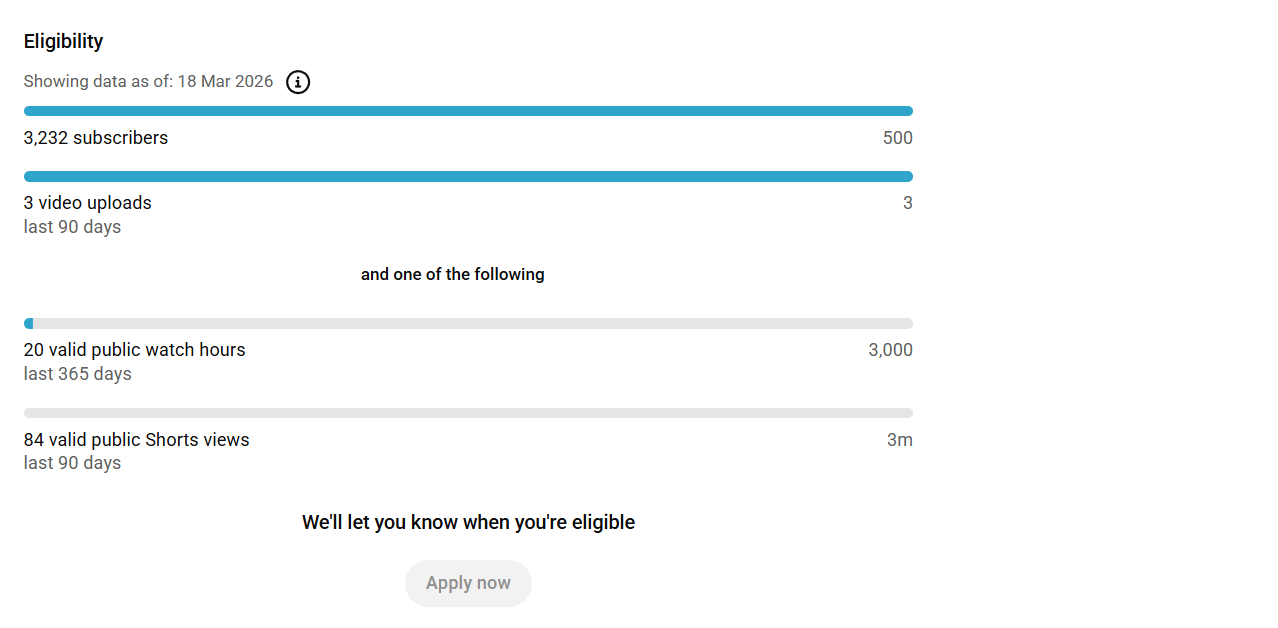The height and width of the screenshot is (628, 1278).
Task: Click the 'Showing data as of' date text
Action: pos(148,82)
